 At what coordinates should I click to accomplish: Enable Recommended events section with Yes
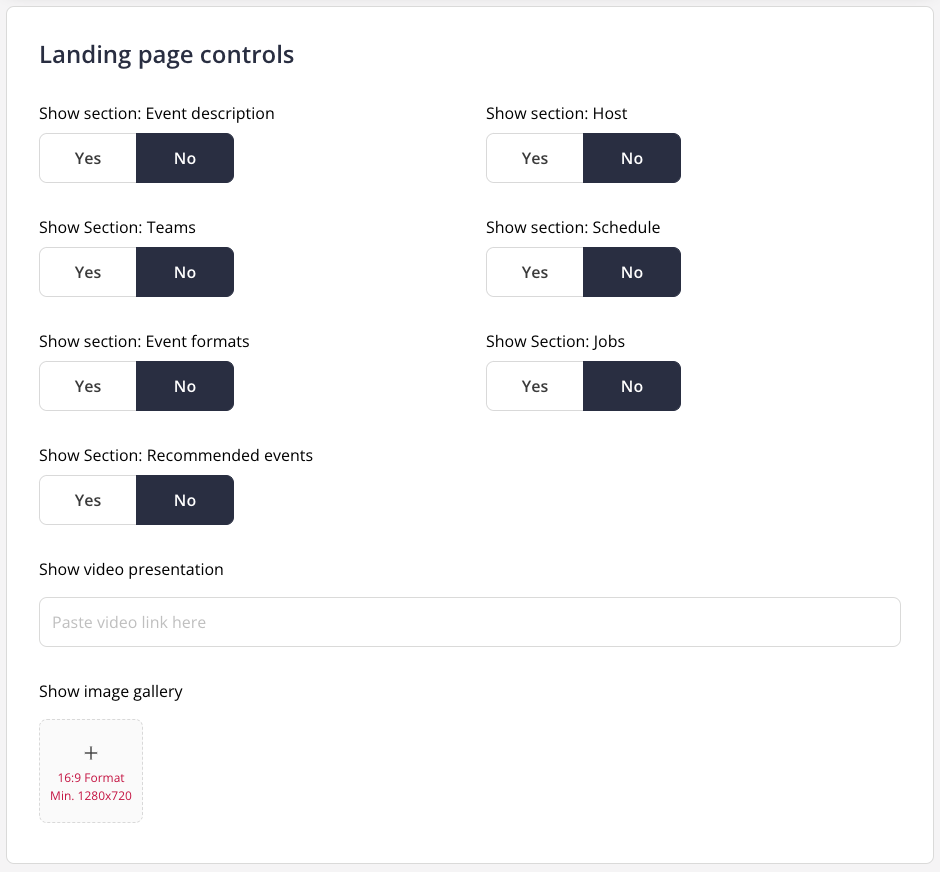(88, 500)
